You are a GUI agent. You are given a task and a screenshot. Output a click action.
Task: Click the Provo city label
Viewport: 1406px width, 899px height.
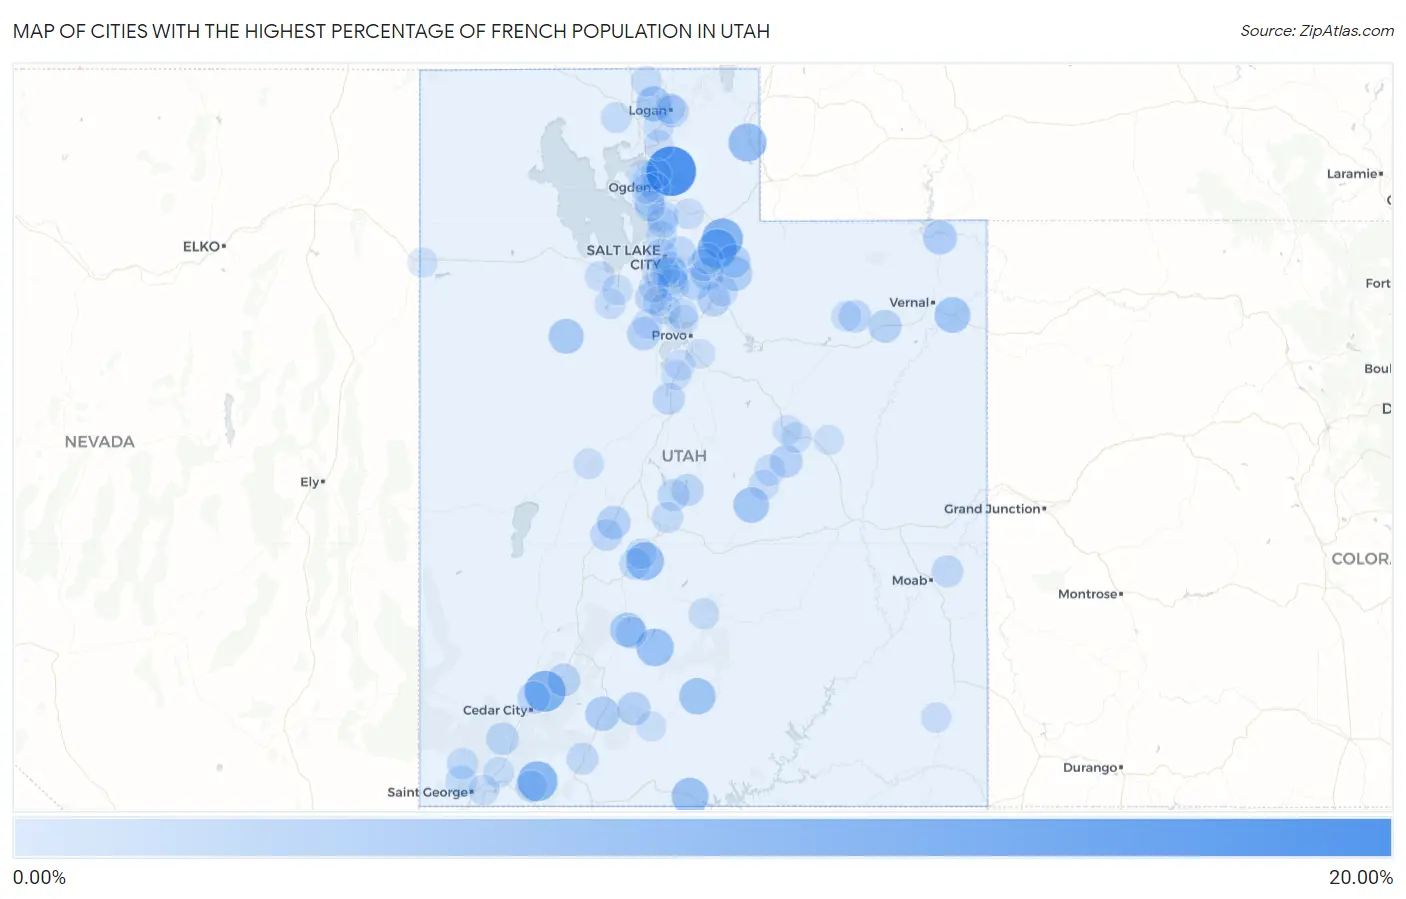tap(672, 335)
